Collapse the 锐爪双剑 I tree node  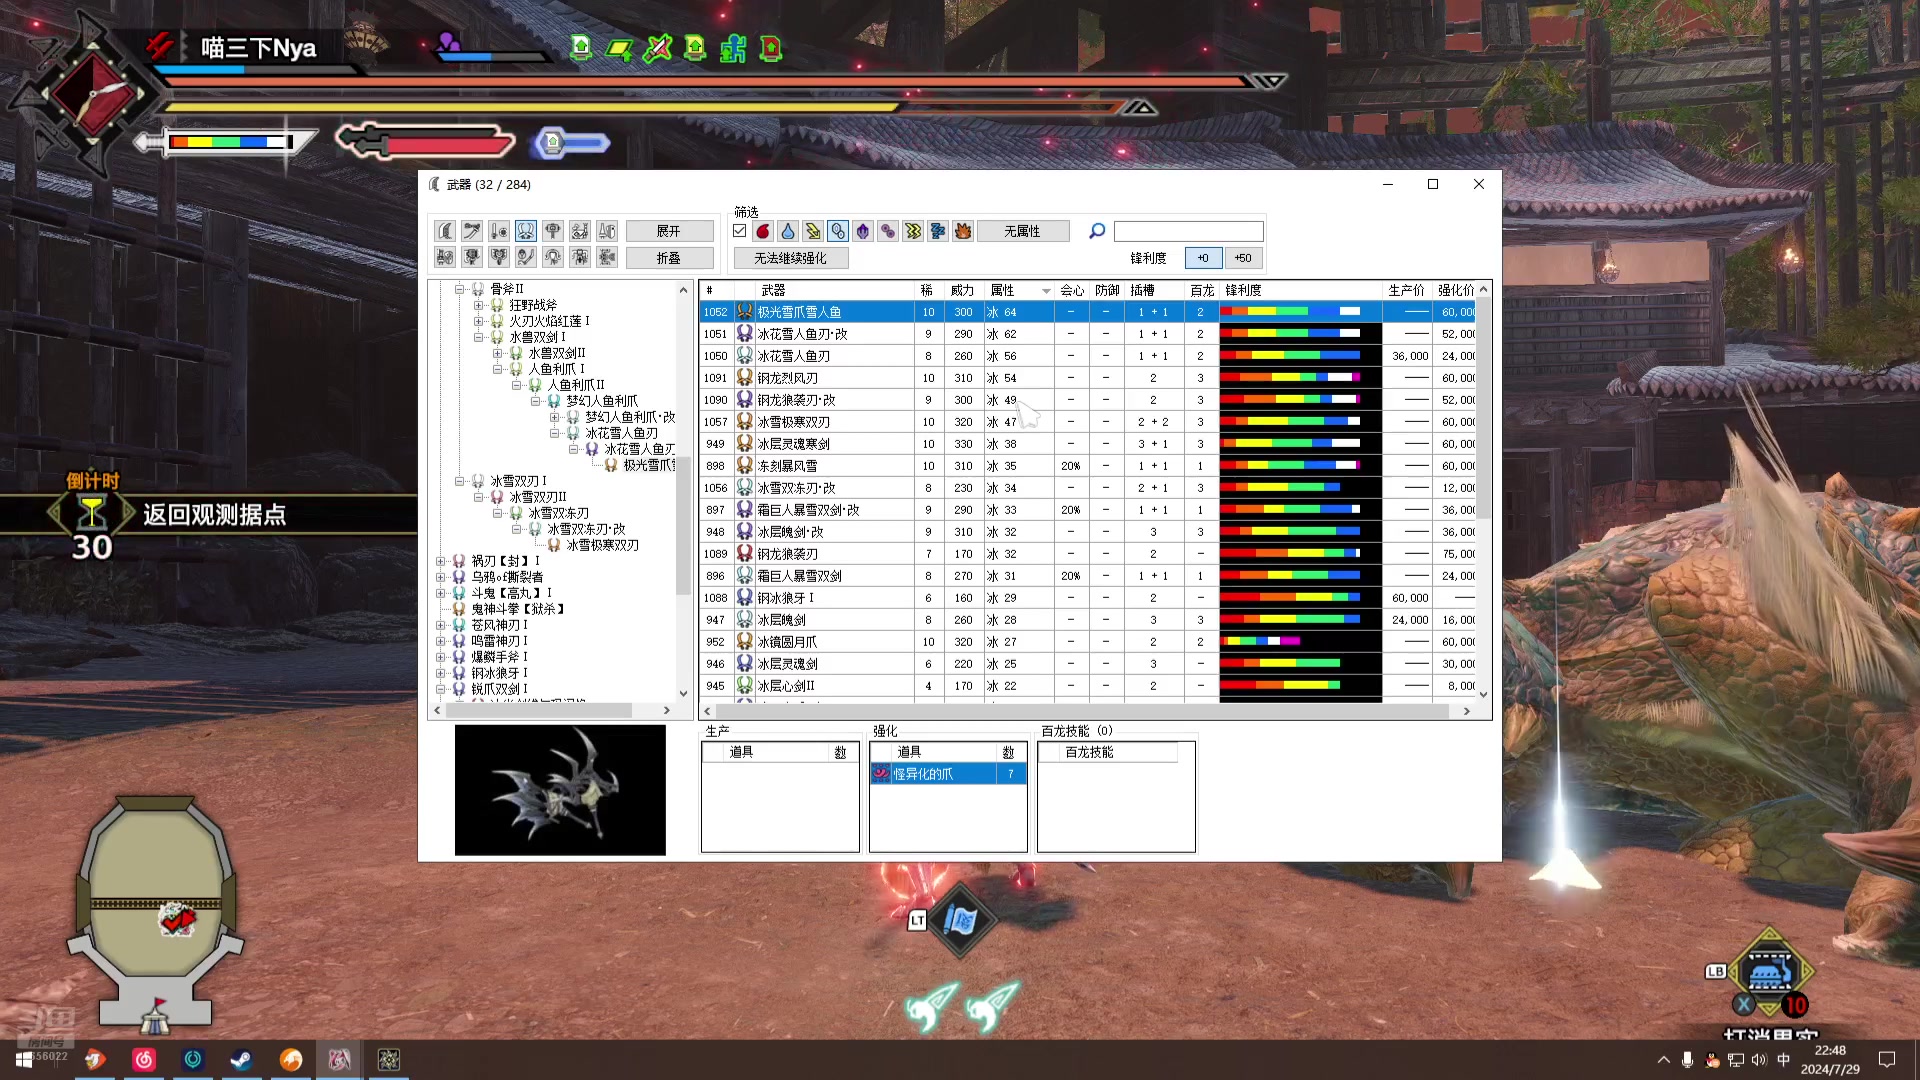(441, 689)
